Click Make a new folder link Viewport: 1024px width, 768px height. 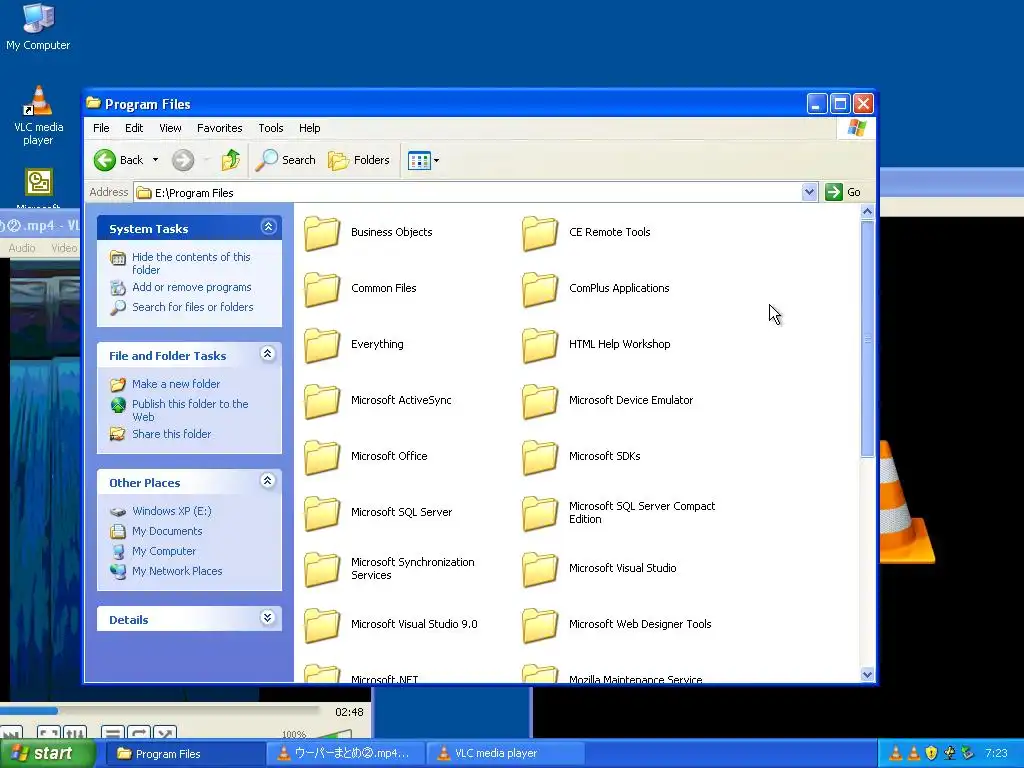point(176,384)
